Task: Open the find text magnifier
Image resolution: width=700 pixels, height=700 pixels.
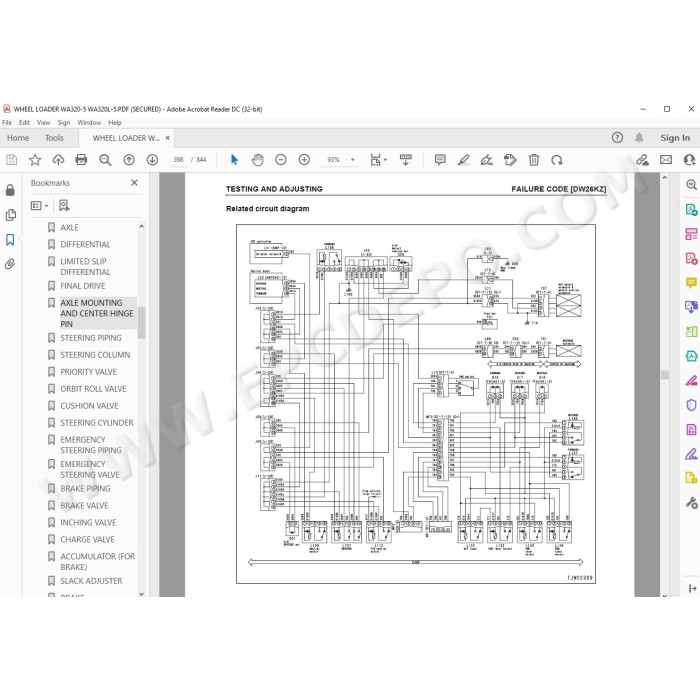Action: (x=105, y=160)
